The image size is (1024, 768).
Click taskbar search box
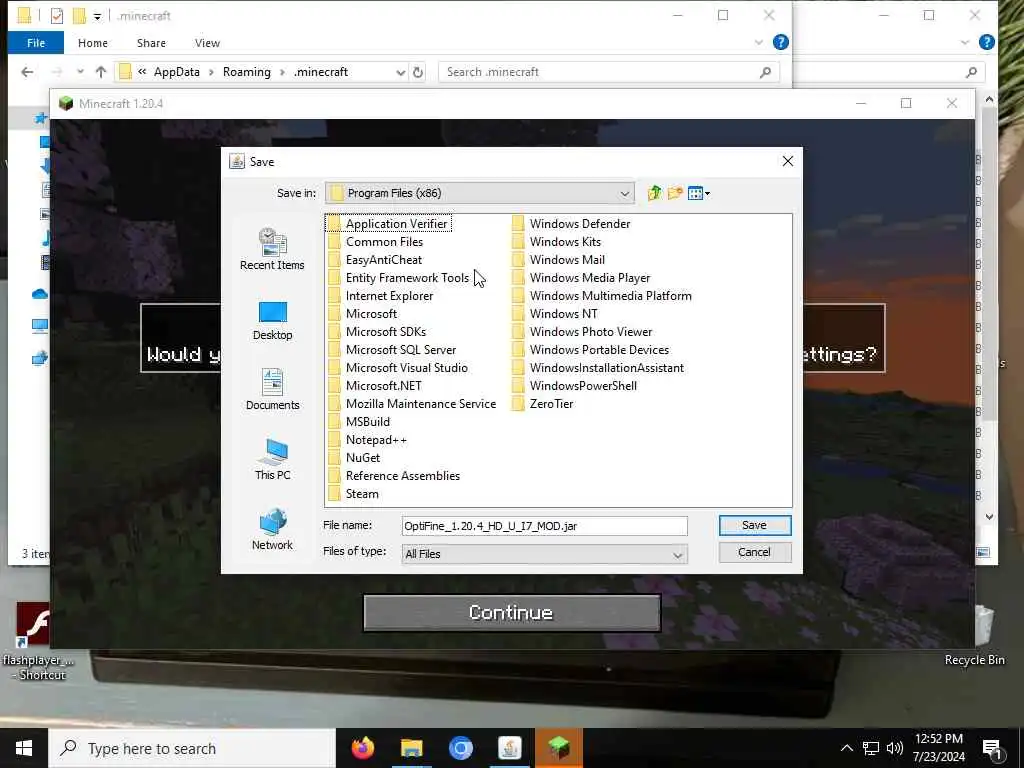pyautogui.click(x=192, y=748)
